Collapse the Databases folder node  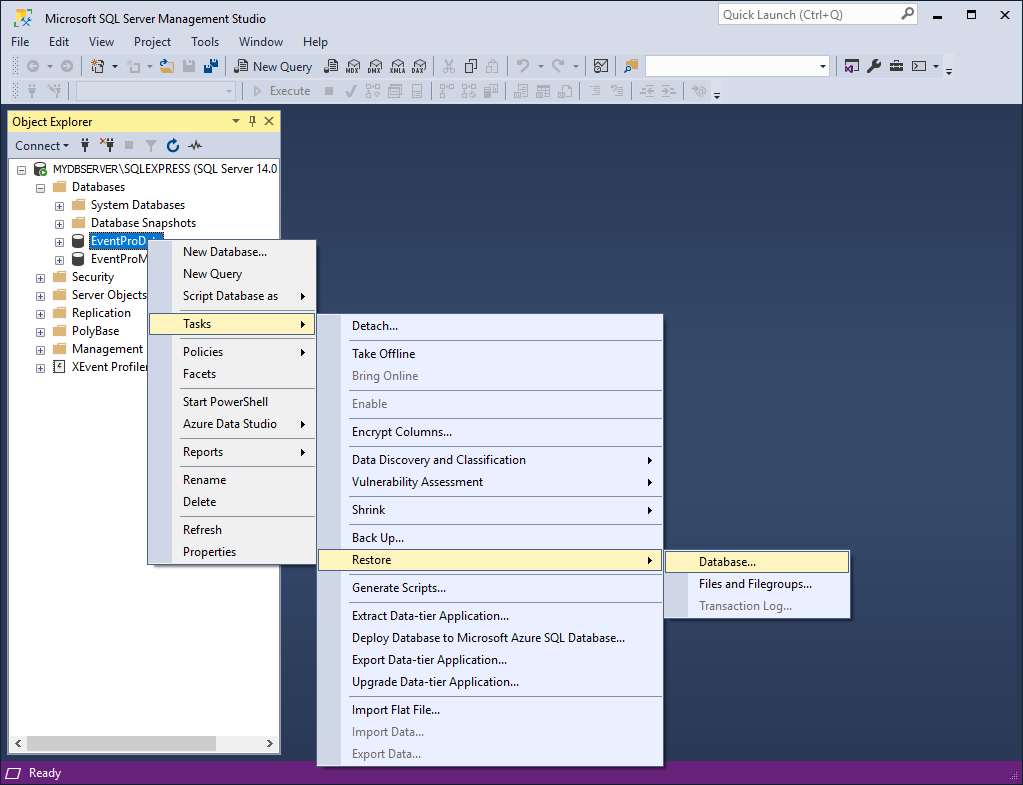coord(40,188)
